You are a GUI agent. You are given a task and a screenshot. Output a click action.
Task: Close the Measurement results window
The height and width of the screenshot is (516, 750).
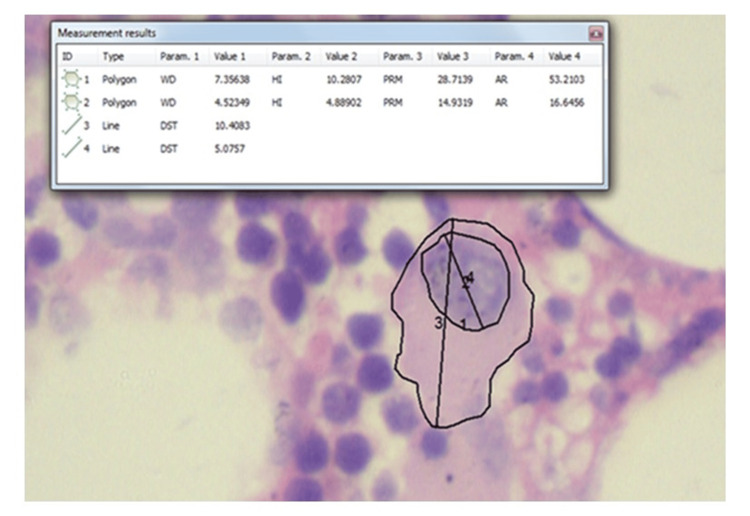[596, 33]
